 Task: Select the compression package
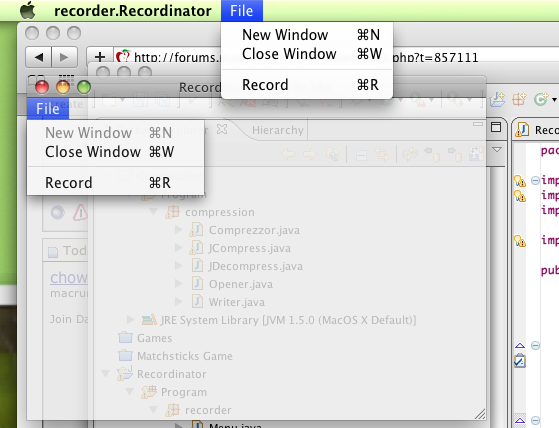(210, 212)
